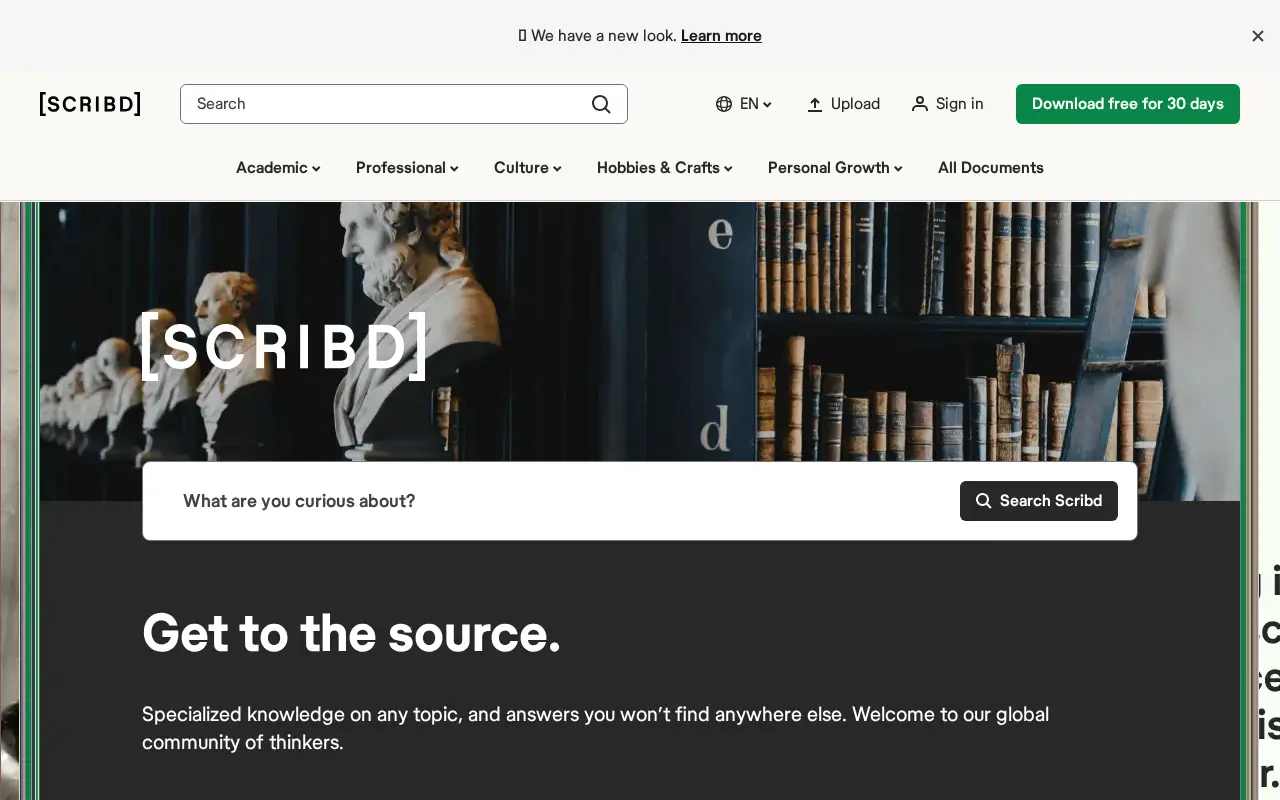Expand the Professional menu
Viewport: 1280px width, 800px height.
407,168
